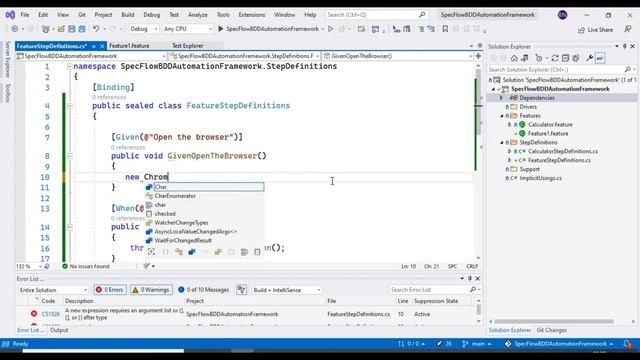The width and height of the screenshot is (640, 360).
Task: Click Show All Files icon in Solution Explorer
Action: tap(576, 58)
